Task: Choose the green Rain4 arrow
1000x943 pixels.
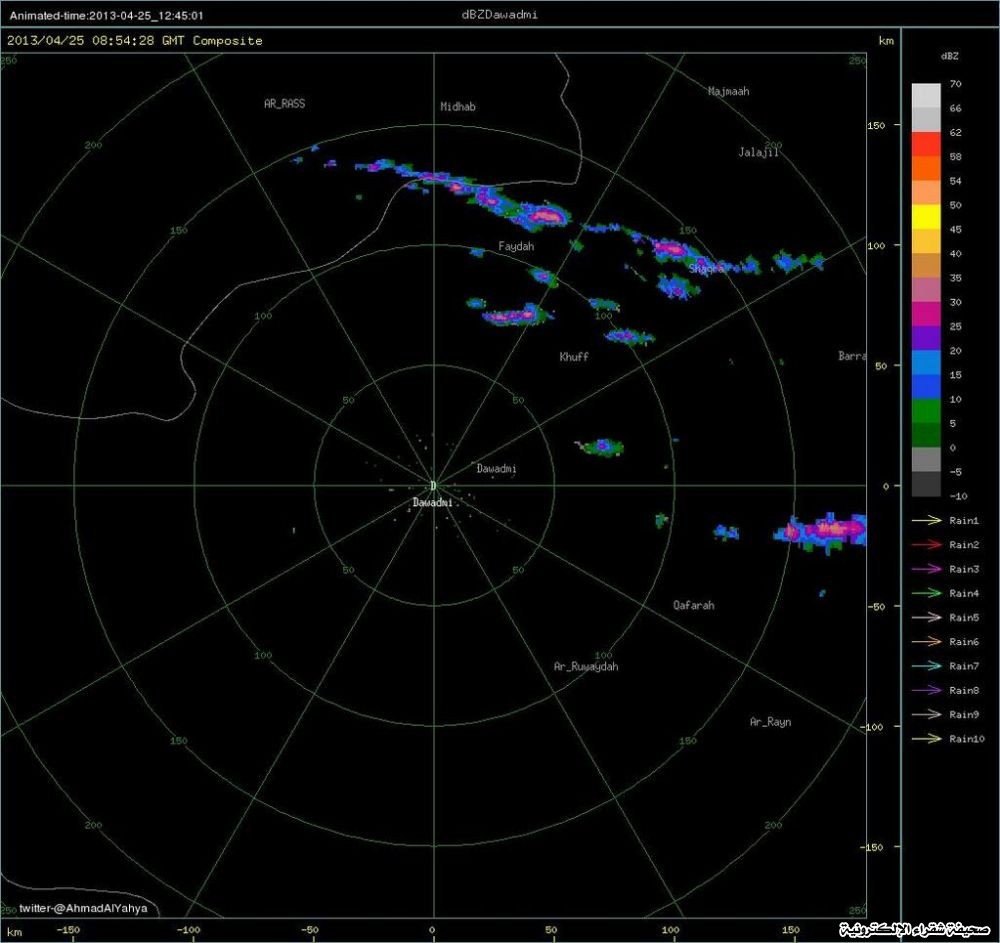Action: click(927, 593)
